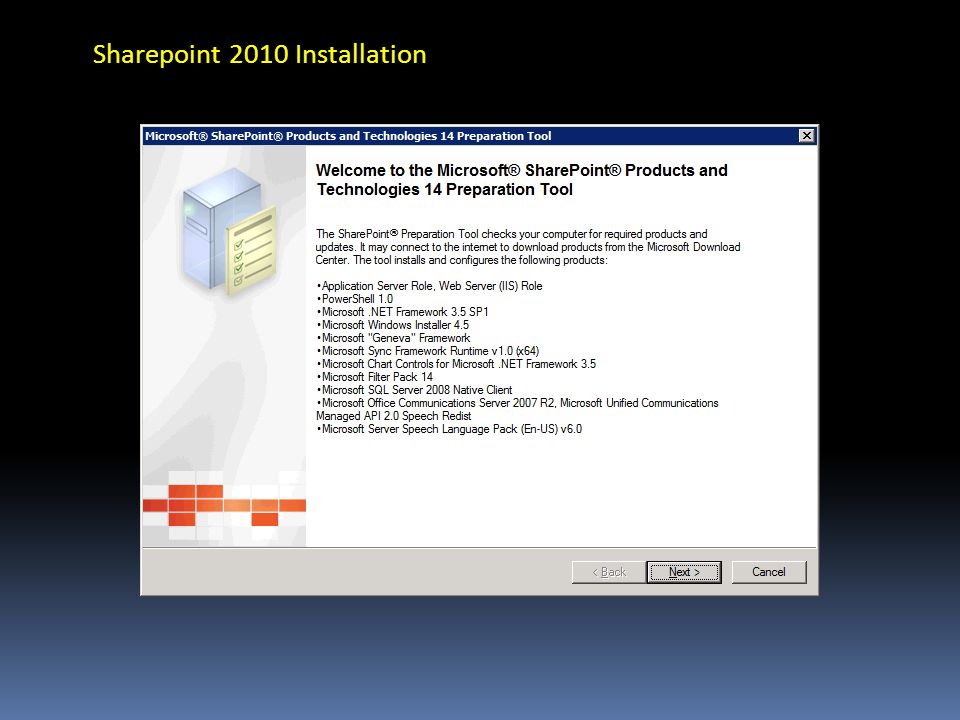Viewport: 960px width, 720px height.
Task: Select 'Microsoft Sync Framework Runtime v1.0 (x64)'
Action: (x=428, y=351)
